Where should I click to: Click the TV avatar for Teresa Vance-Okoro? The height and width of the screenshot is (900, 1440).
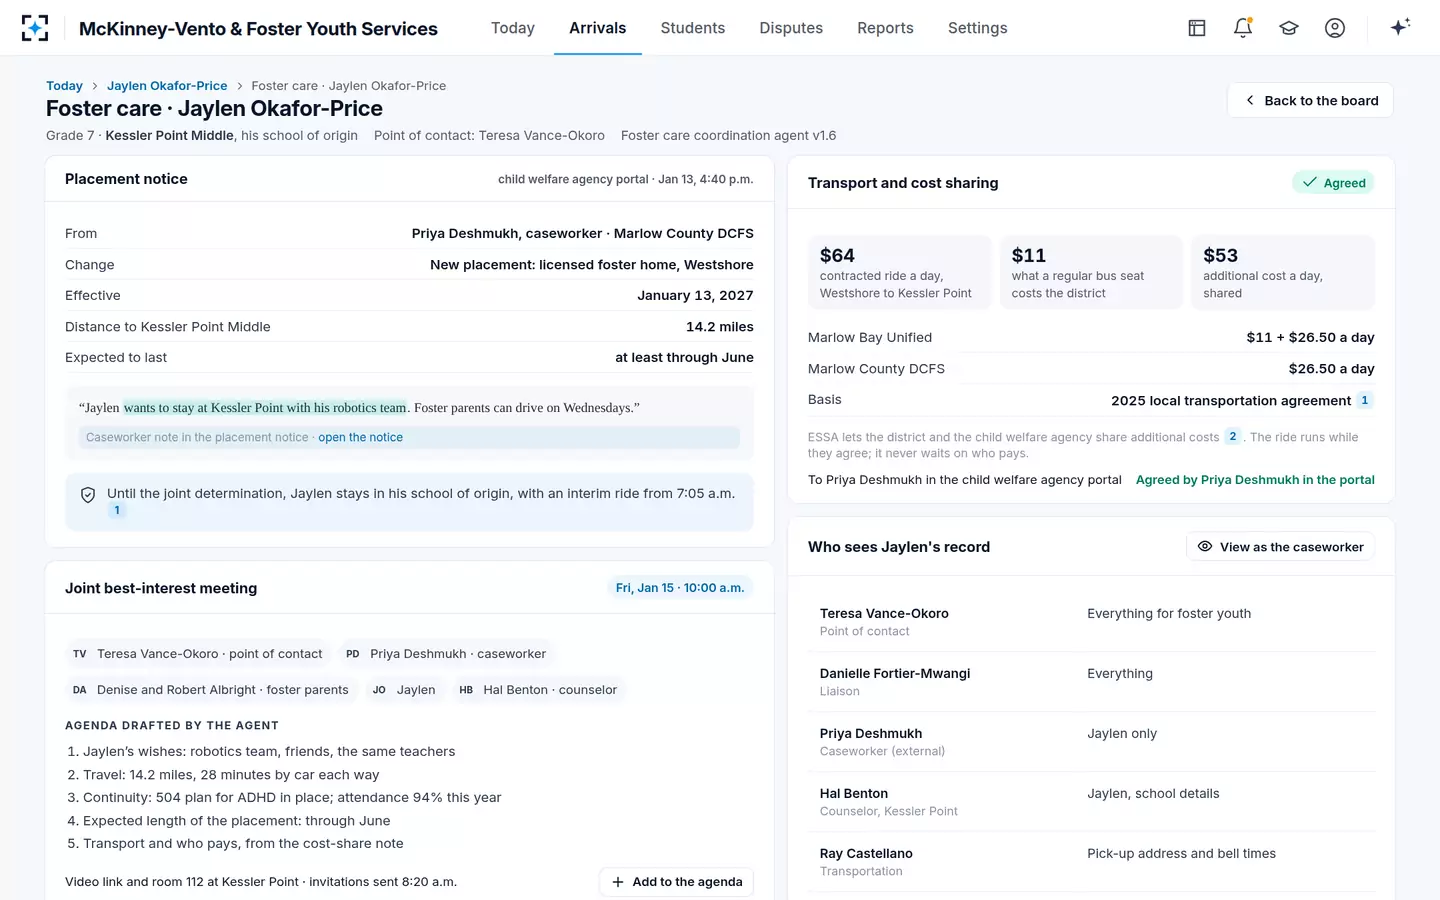[80, 654]
